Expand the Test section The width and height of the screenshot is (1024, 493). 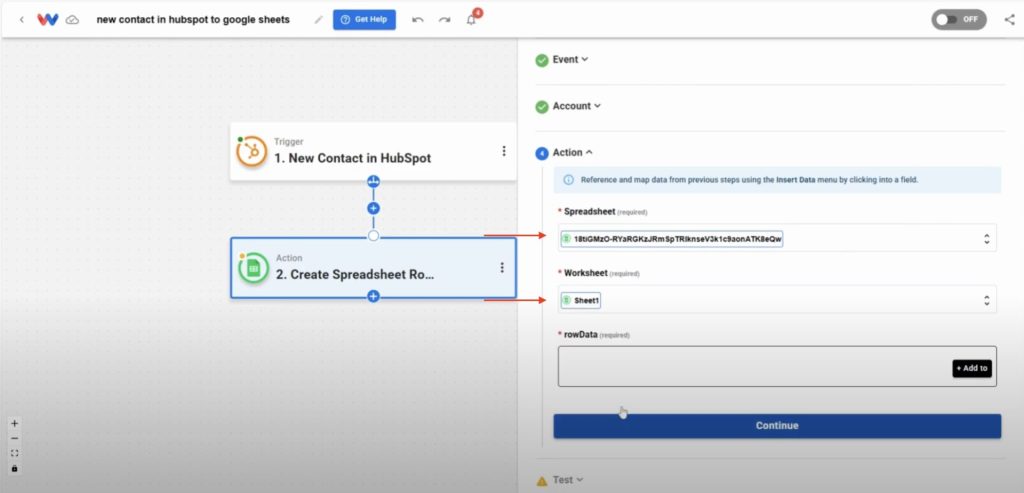pos(570,480)
